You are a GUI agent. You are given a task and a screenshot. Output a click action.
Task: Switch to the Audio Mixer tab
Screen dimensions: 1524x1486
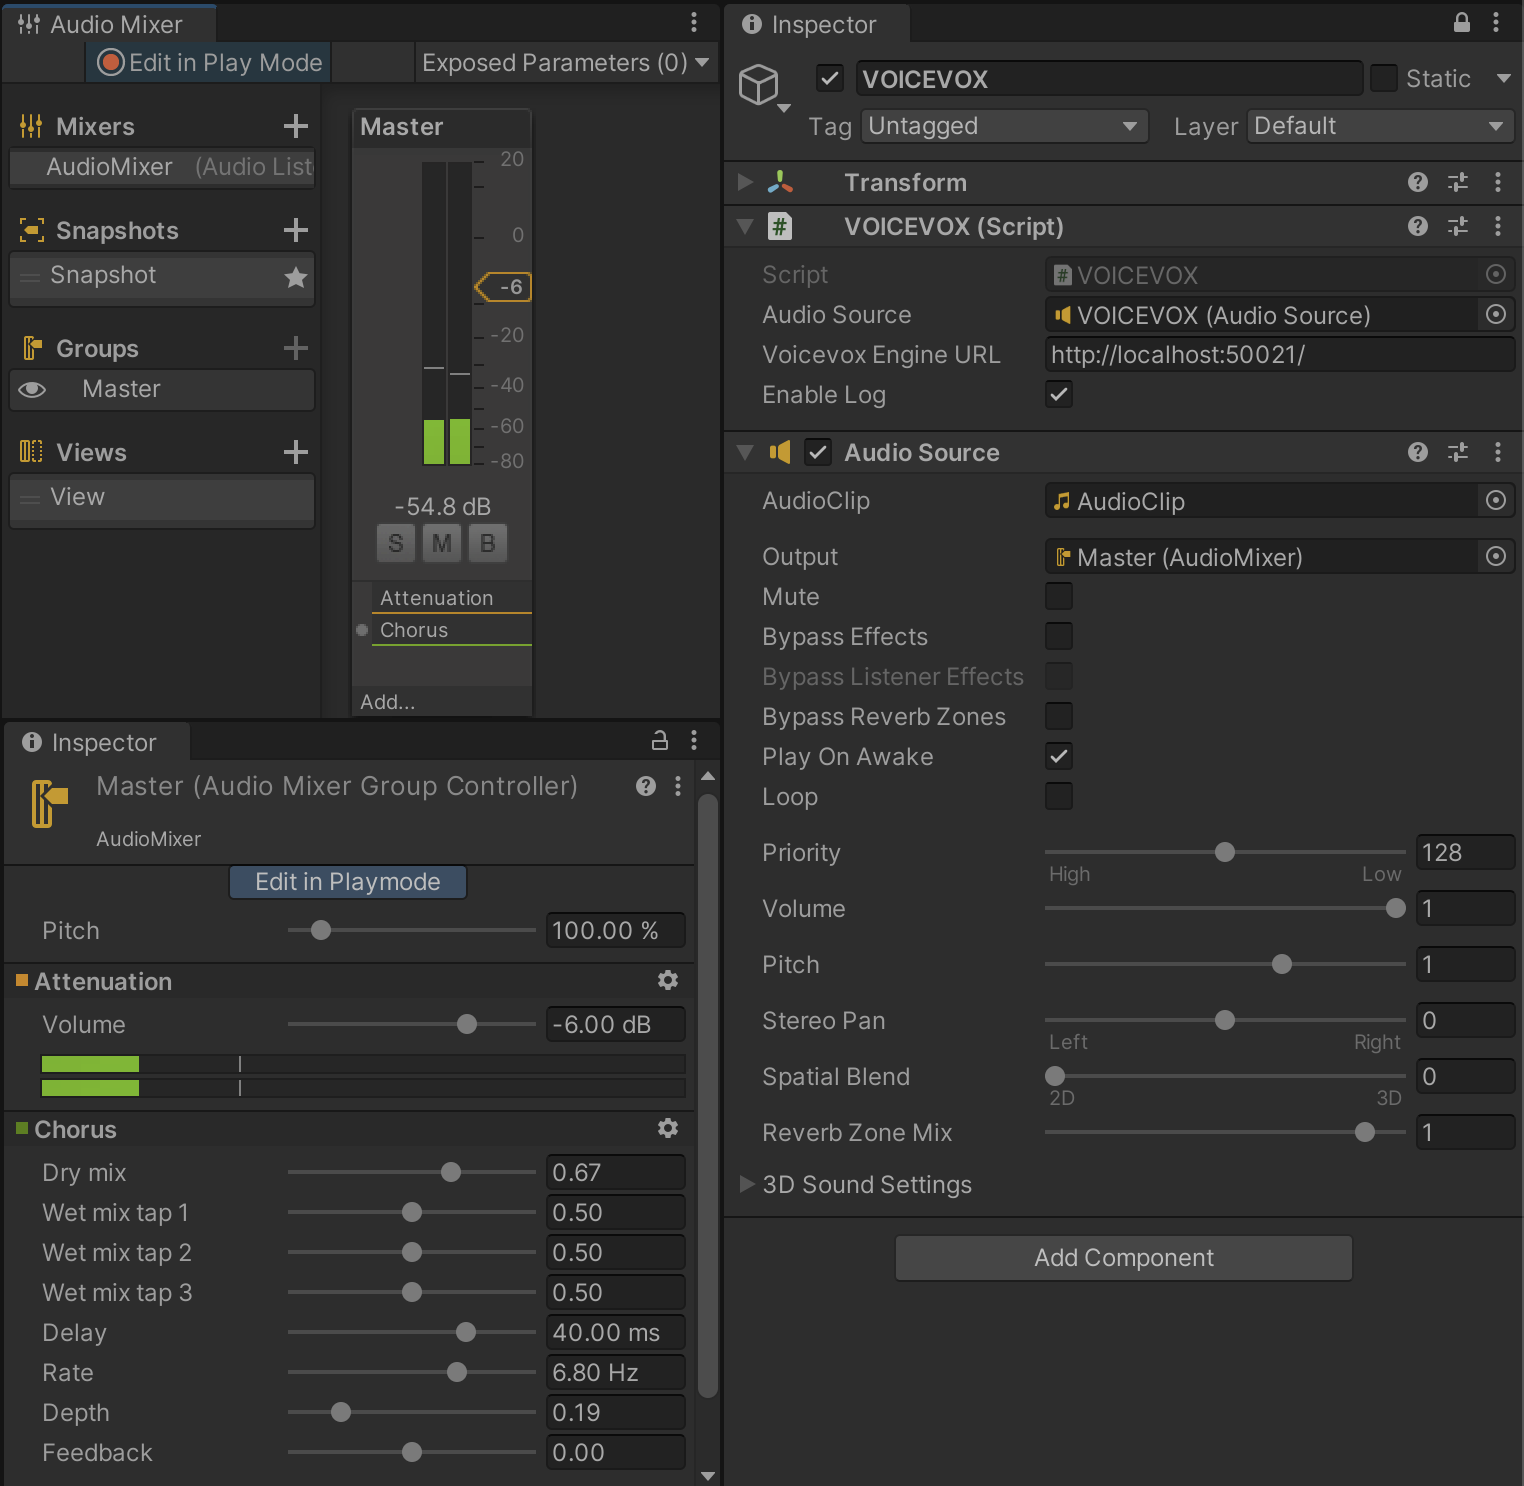coord(108,23)
